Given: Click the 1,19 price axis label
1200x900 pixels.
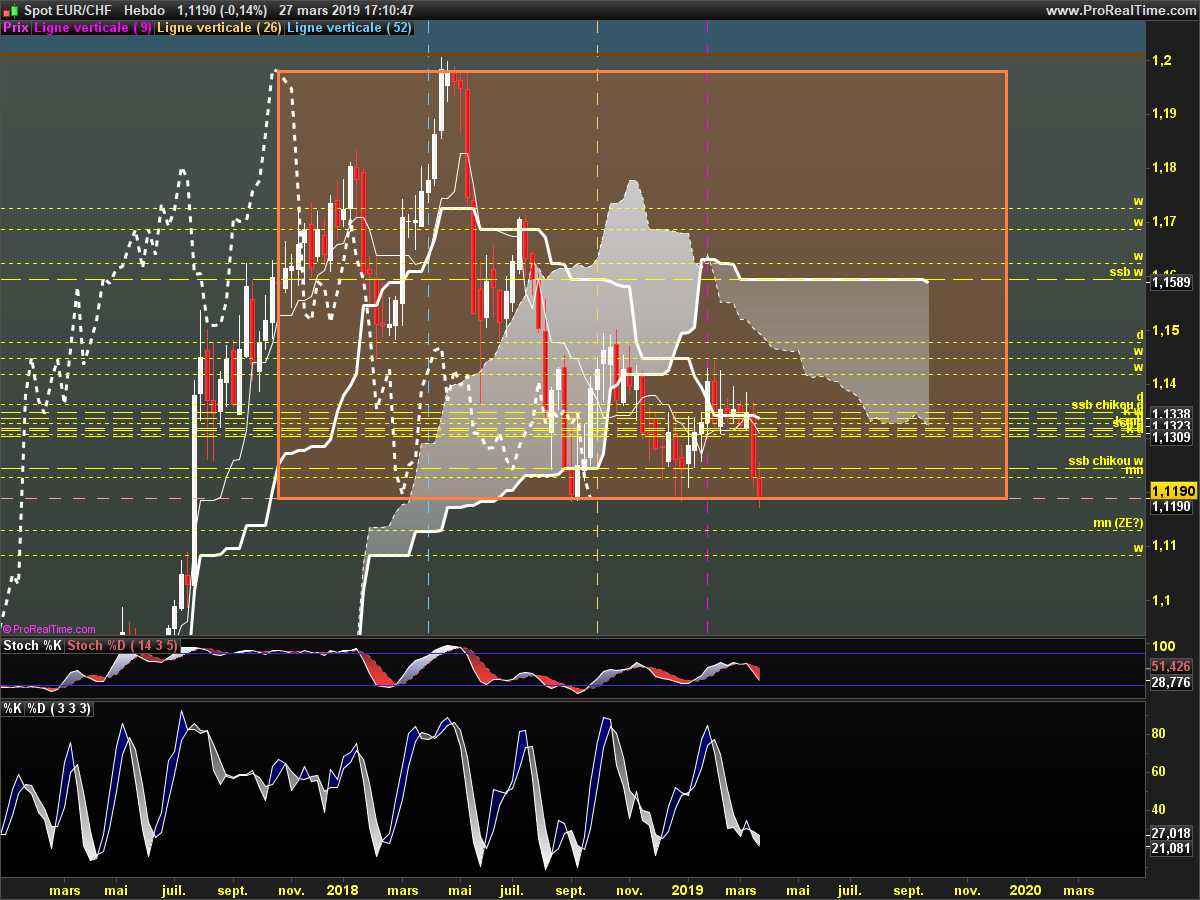Looking at the screenshot, I should (x=1164, y=114).
